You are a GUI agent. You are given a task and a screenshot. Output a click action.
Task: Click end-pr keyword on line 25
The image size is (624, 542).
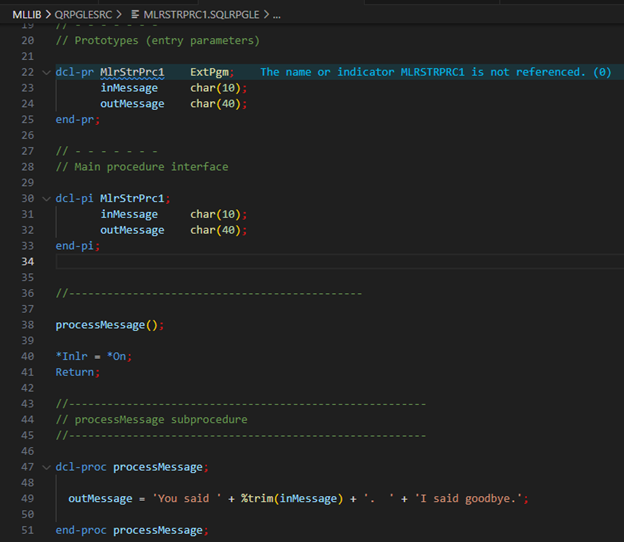(75, 119)
